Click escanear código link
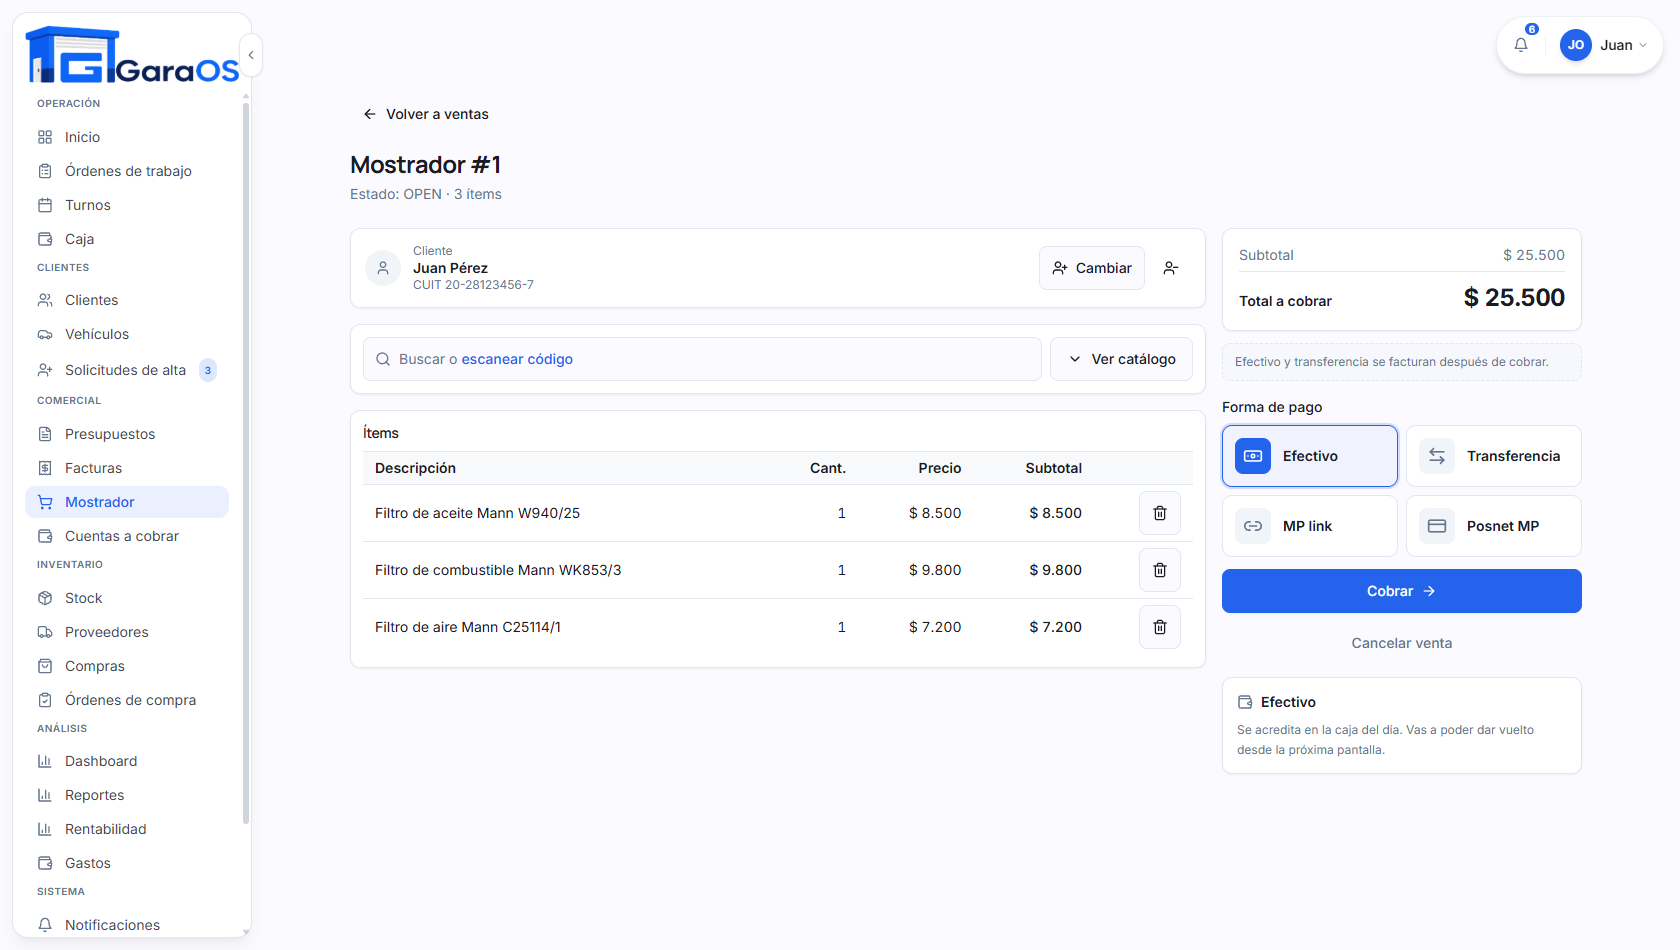 point(517,359)
